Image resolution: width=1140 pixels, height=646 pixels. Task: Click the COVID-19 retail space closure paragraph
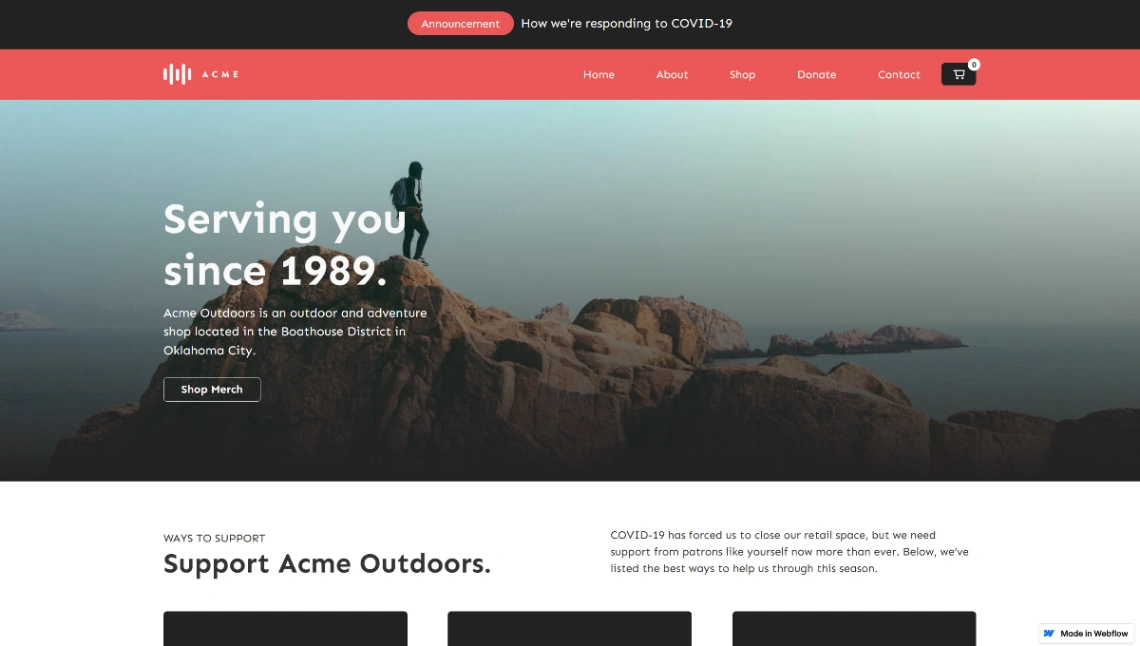tap(790, 552)
